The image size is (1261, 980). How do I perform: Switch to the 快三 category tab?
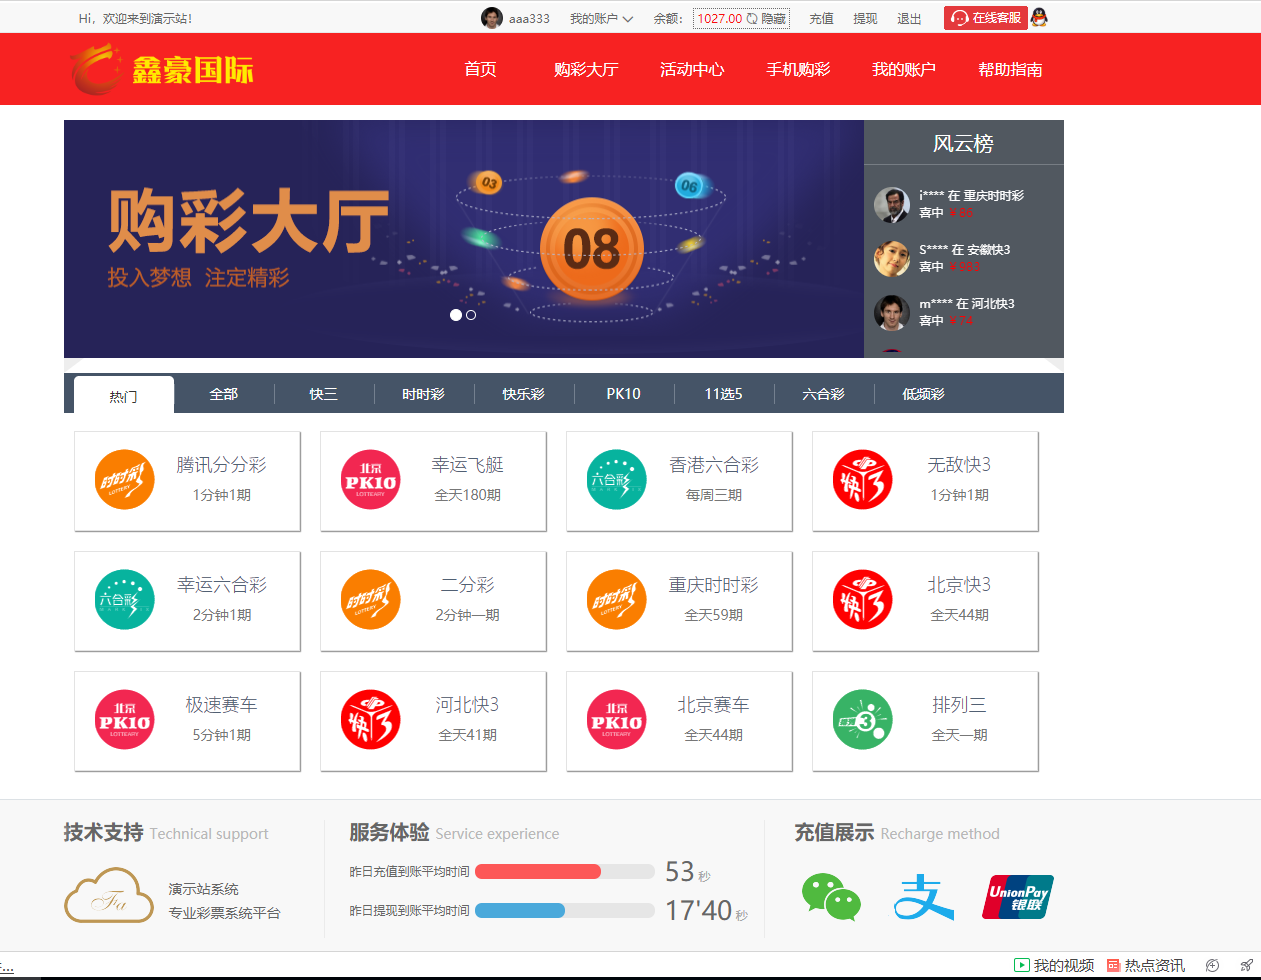[x=323, y=394]
